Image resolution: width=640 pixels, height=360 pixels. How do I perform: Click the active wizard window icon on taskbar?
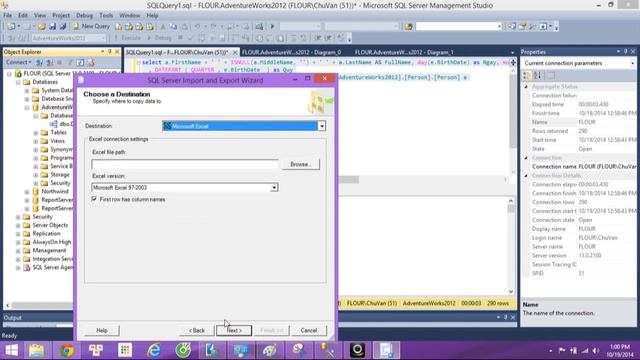tap(386, 350)
